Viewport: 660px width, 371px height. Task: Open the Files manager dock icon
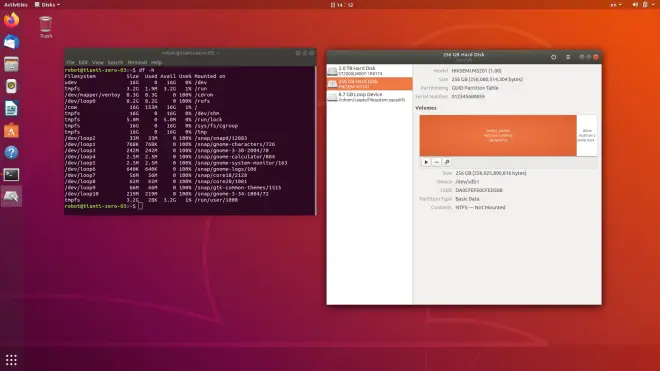tap(11, 64)
